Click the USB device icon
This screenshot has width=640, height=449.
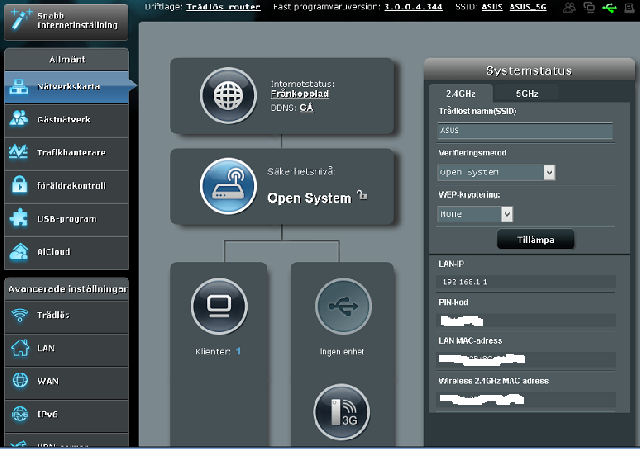[x=343, y=306]
